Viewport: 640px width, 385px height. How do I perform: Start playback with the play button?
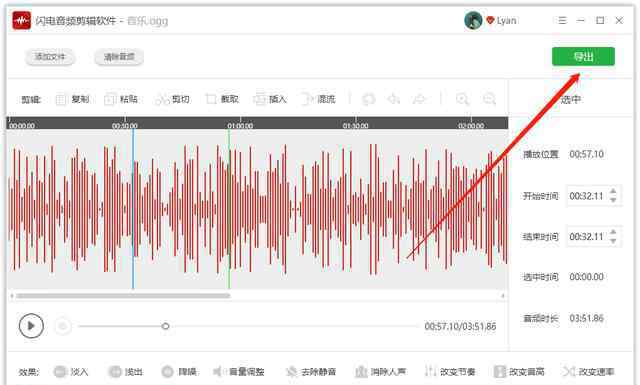click(x=31, y=326)
